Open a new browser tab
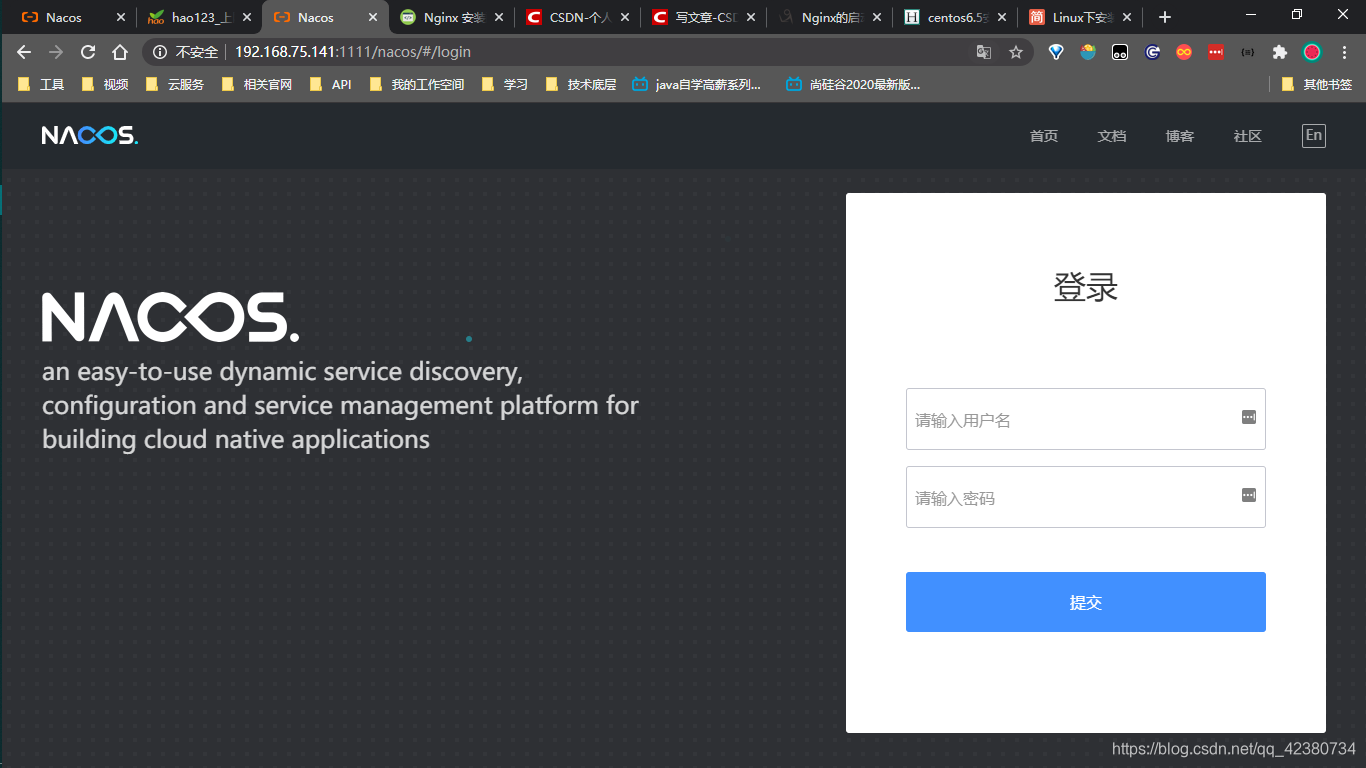The width and height of the screenshot is (1366, 768). pos(1164,17)
